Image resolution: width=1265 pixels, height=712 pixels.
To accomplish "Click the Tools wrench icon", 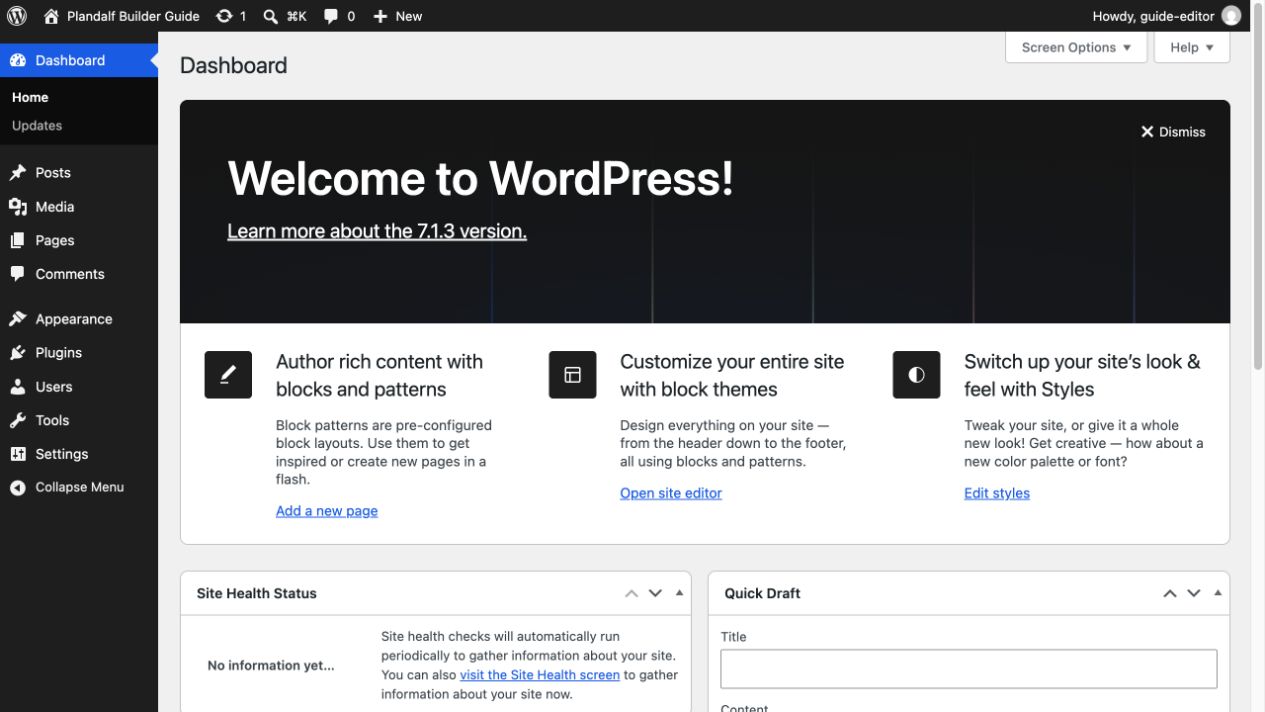I will point(18,421).
